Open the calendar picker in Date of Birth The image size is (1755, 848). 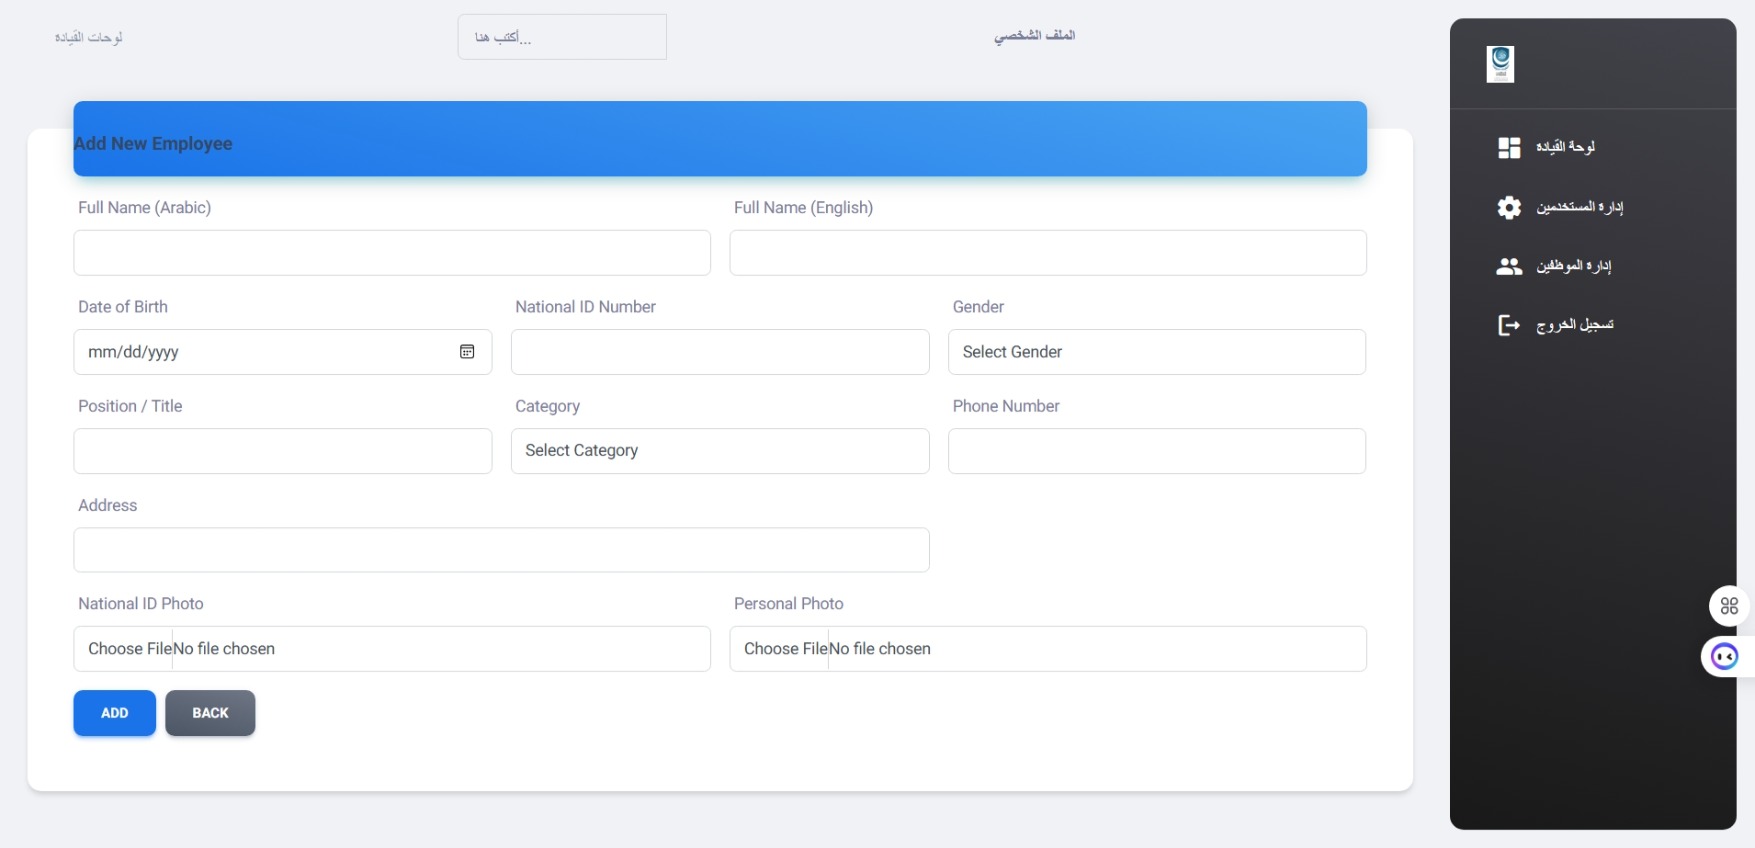pos(467,352)
